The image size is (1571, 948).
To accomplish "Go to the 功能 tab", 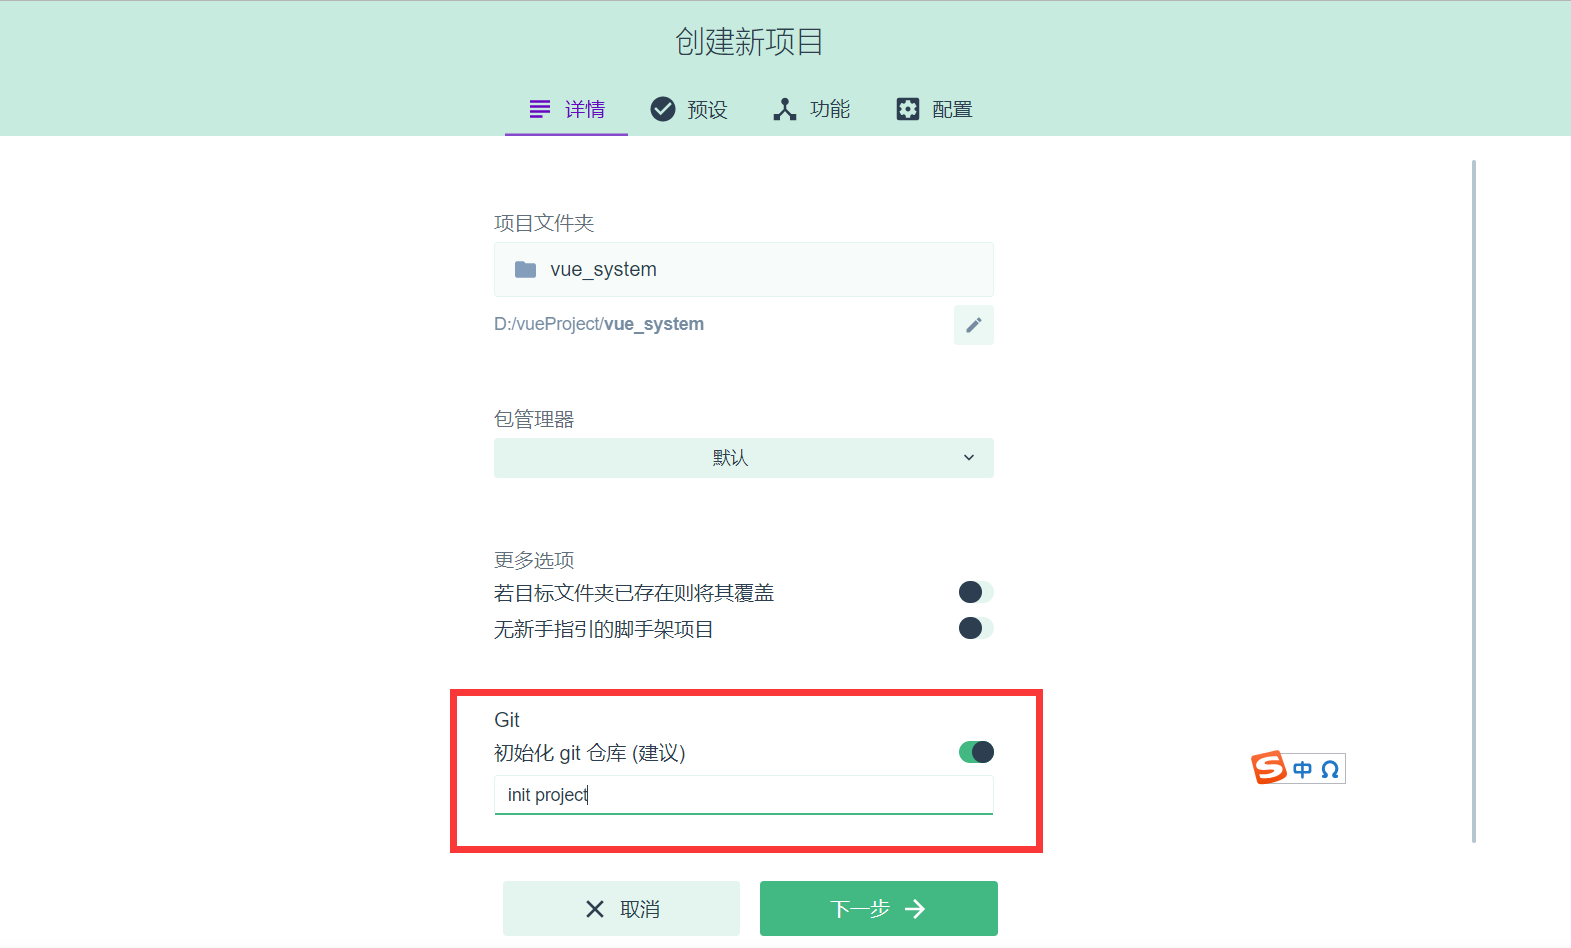I will [811, 109].
